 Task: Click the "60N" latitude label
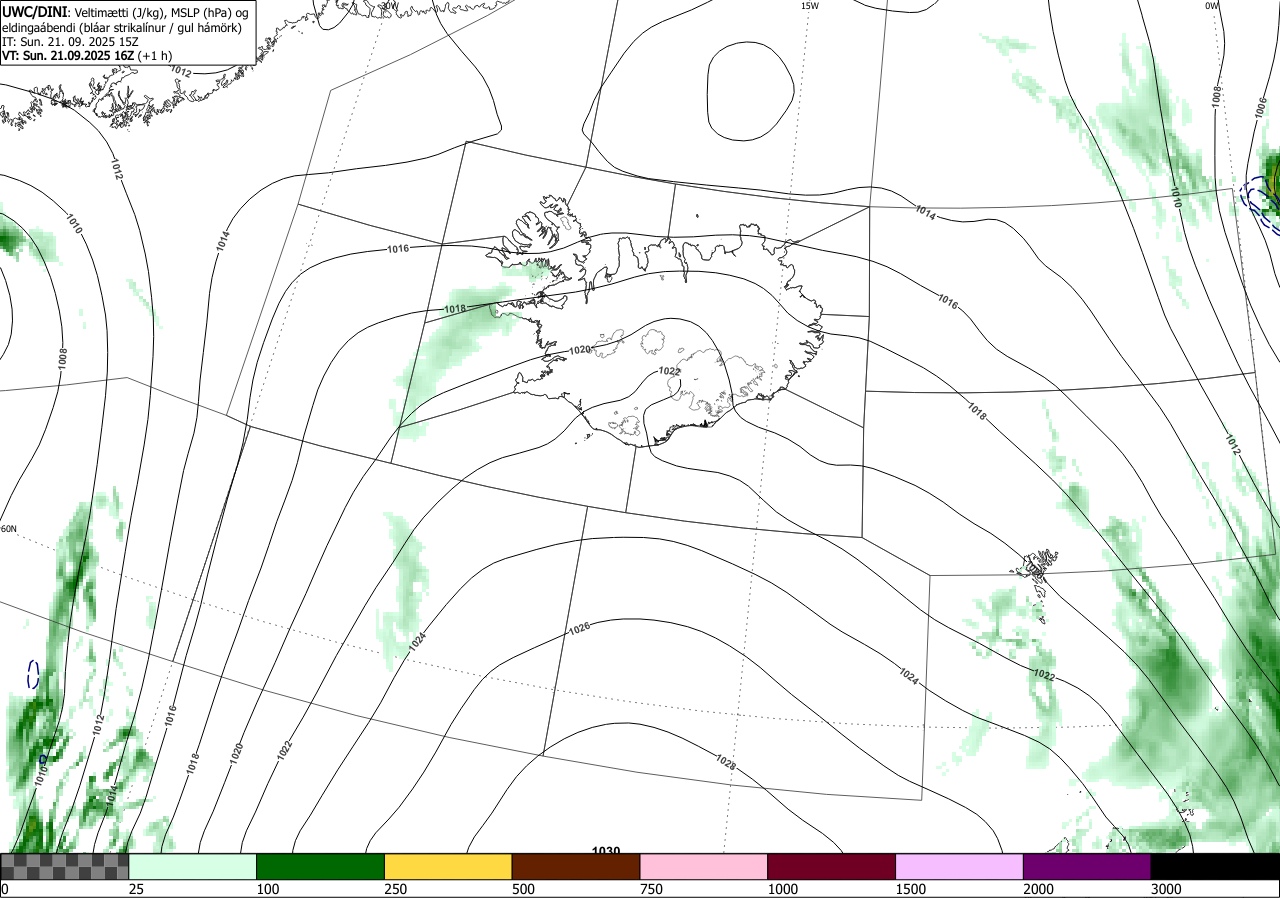click(9, 529)
